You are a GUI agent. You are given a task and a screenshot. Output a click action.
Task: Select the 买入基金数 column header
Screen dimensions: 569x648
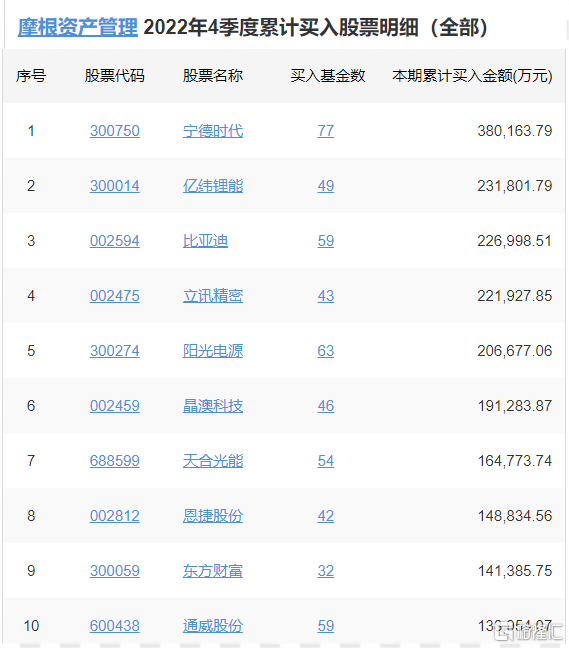pos(328,76)
